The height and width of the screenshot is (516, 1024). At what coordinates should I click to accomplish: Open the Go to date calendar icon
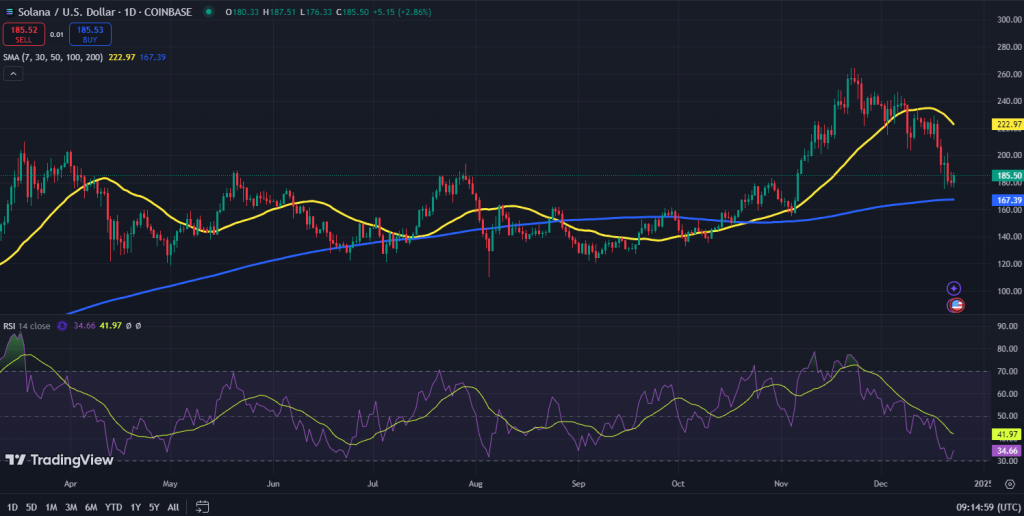[202, 506]
